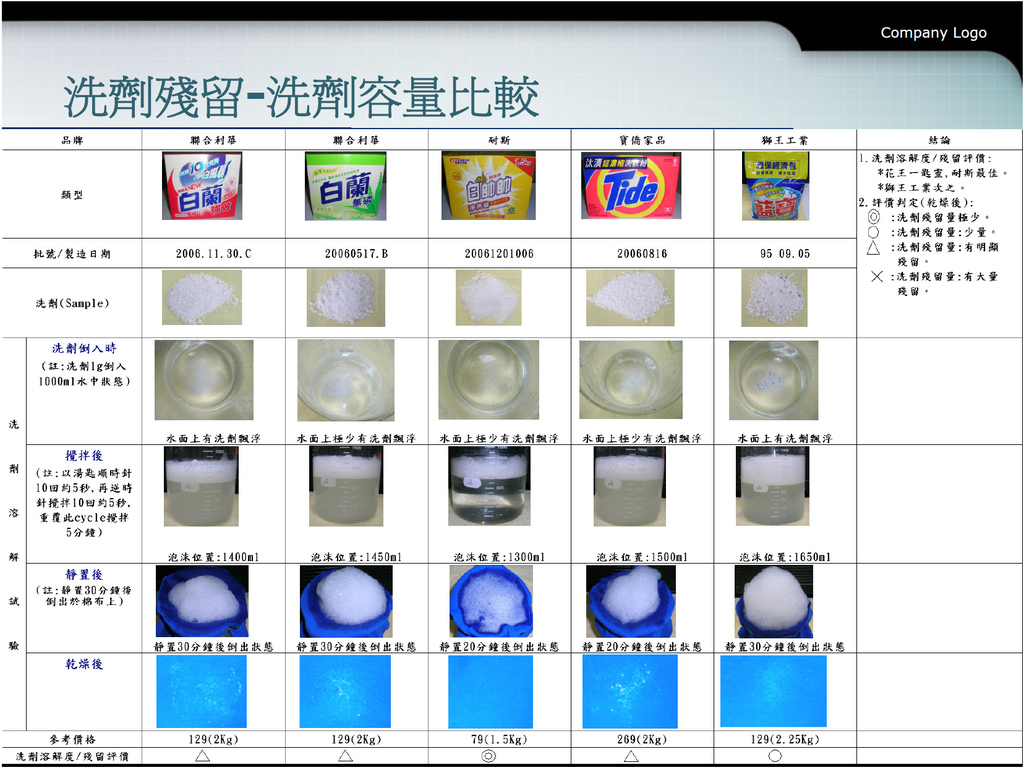Click the Company Logo text
Screen dimensions: 1024x770
click(933, 33)
